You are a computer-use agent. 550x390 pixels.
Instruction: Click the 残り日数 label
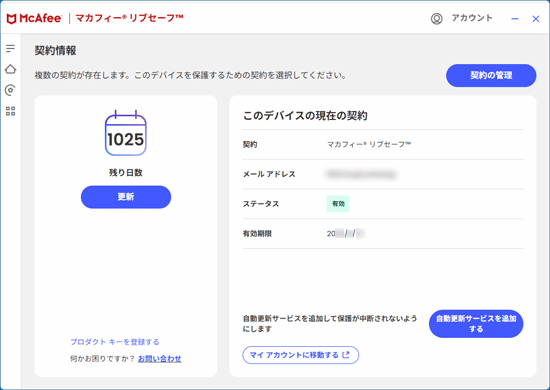126,173
